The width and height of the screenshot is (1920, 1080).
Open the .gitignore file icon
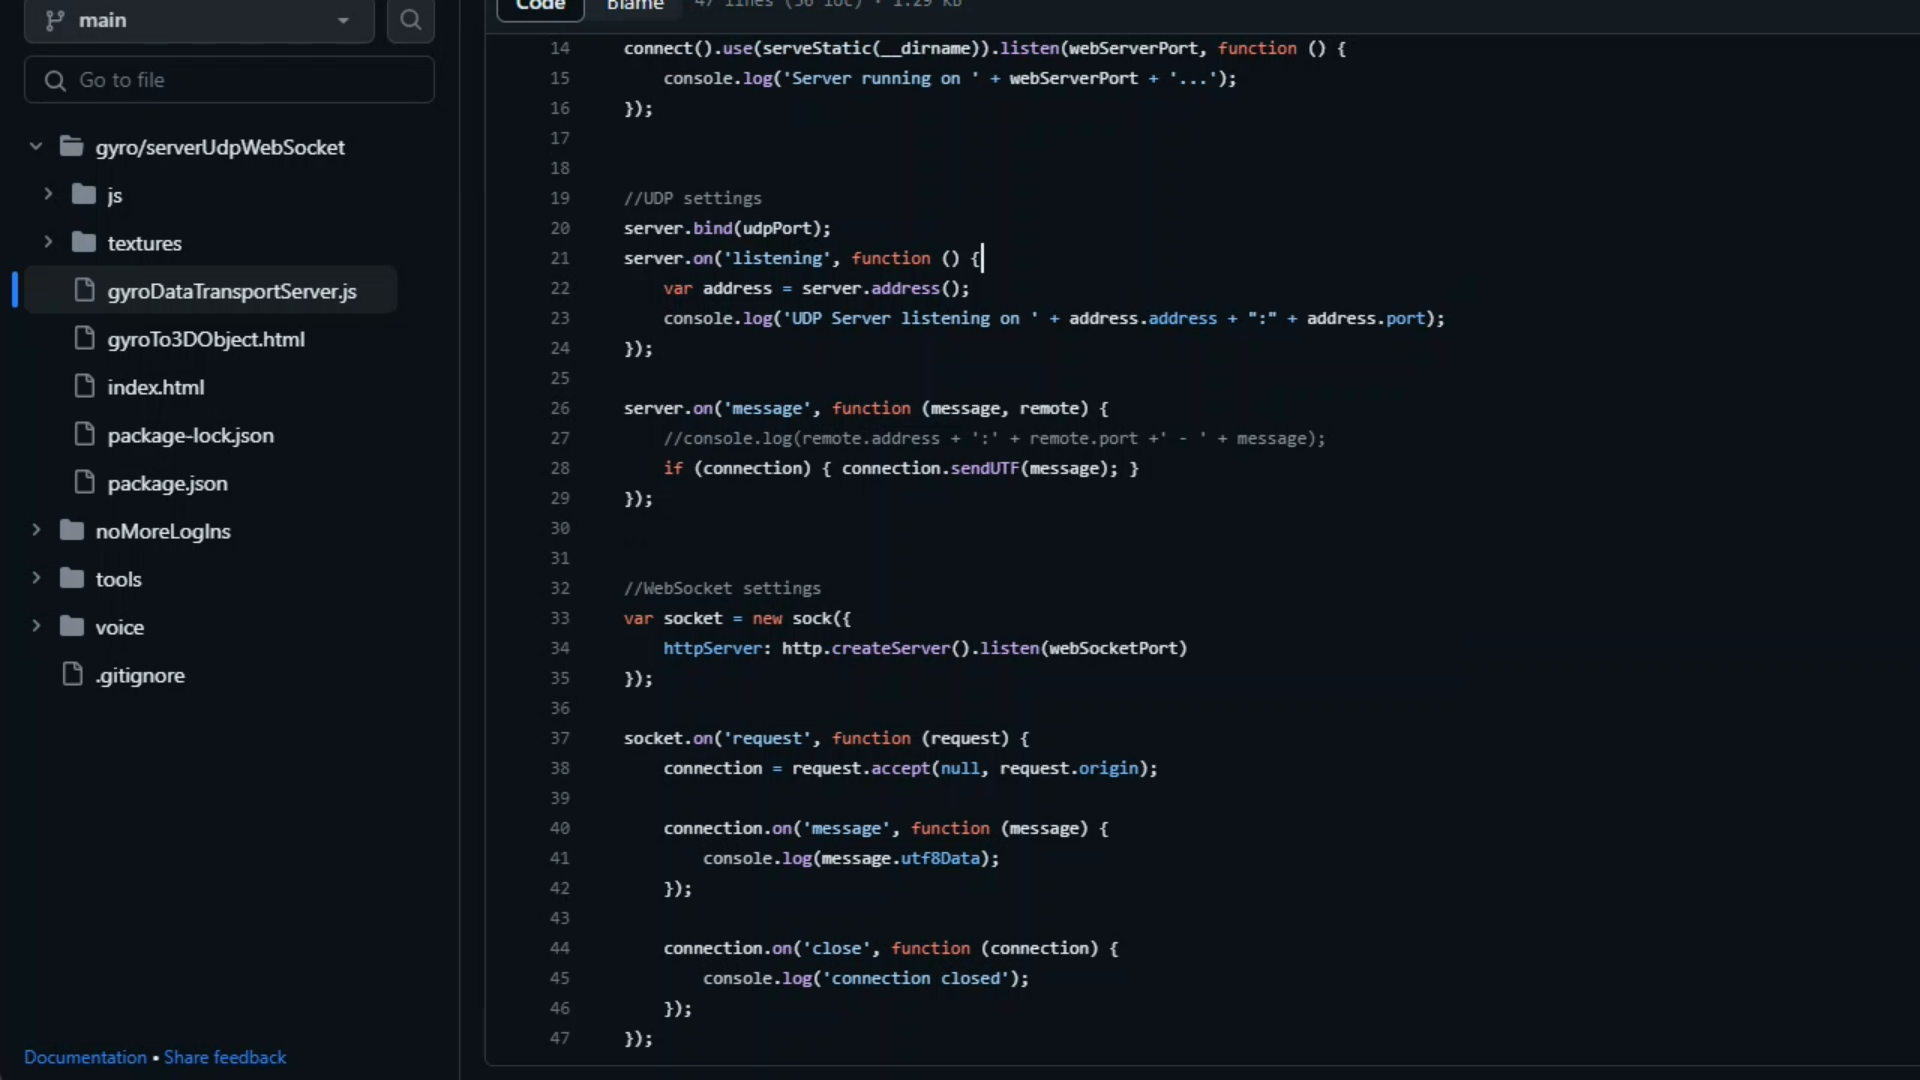click(72, 674)
